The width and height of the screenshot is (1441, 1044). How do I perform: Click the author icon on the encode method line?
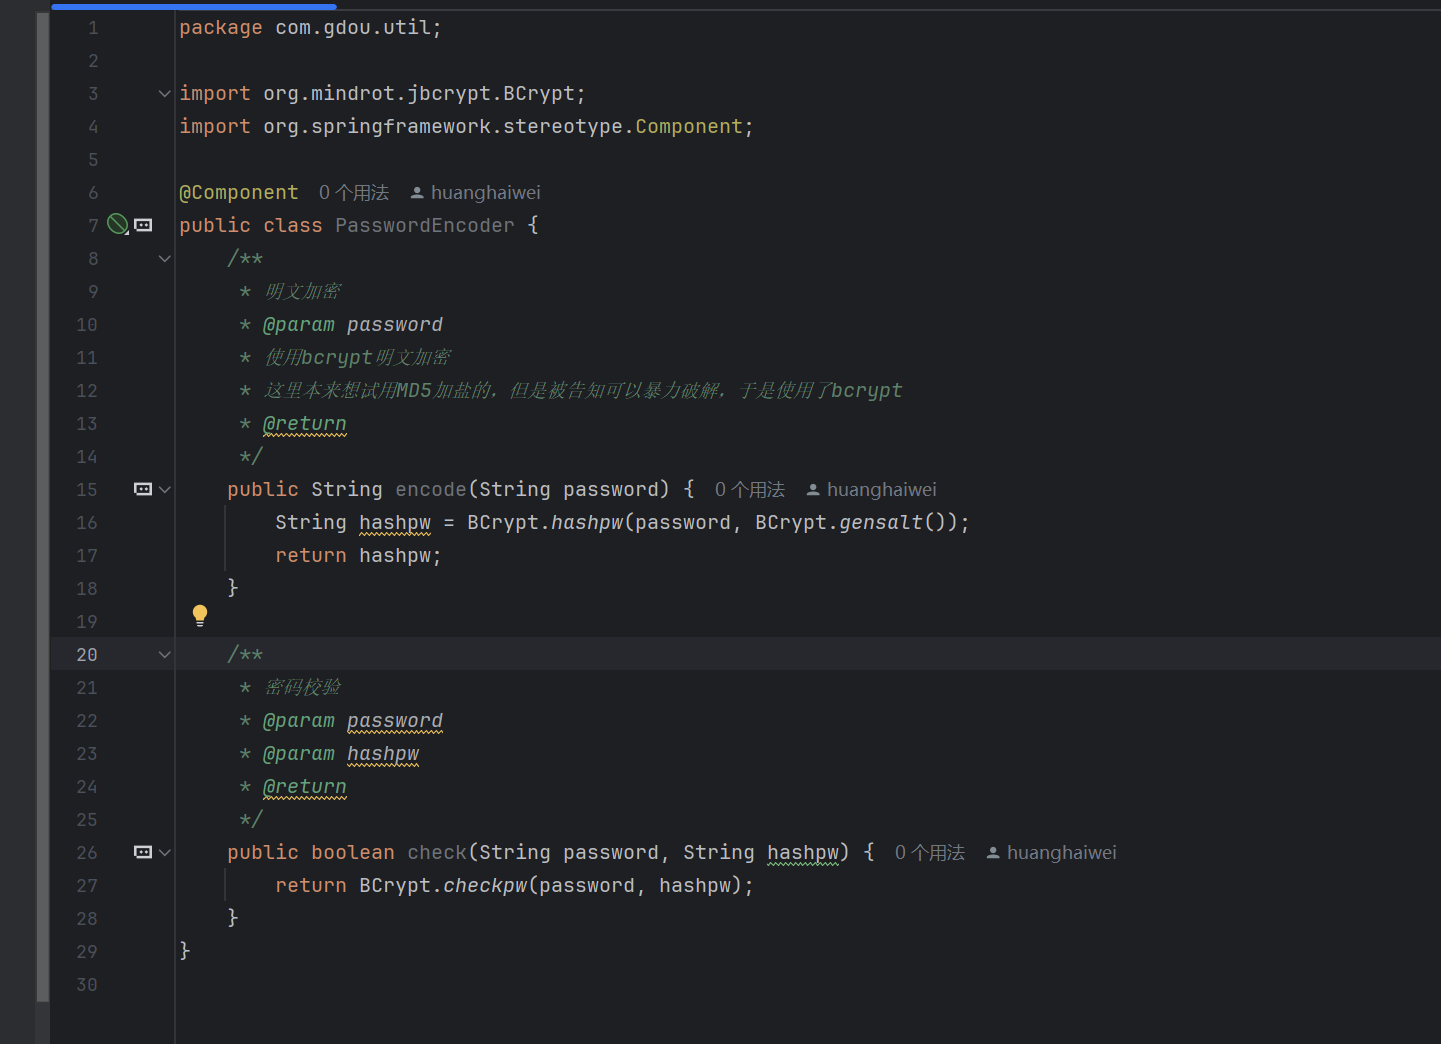[x=813, y=489]
